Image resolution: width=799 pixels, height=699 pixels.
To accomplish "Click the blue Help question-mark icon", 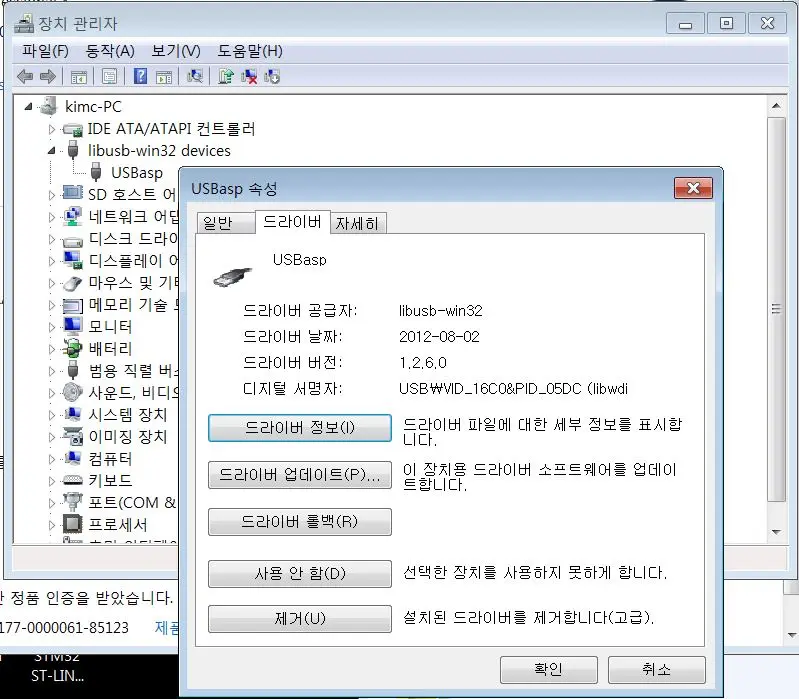I will (140, 76).
